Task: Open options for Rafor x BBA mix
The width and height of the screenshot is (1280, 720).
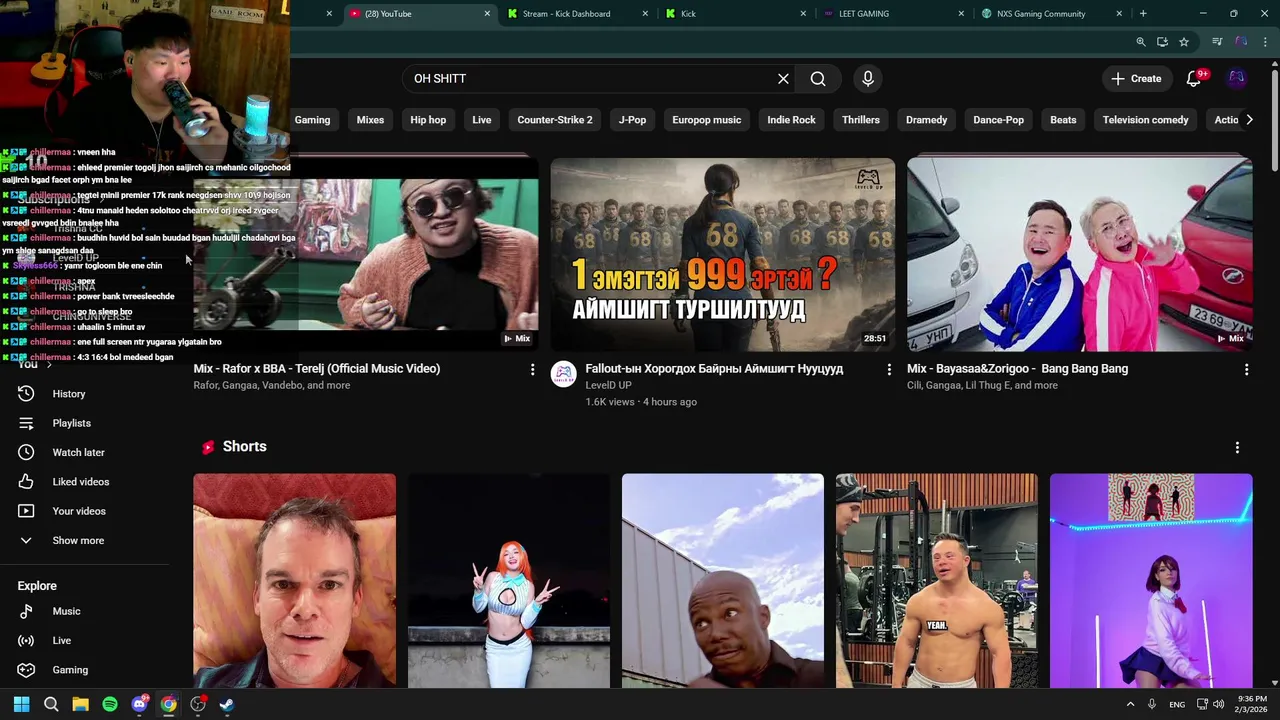Action: pos(532,370)
